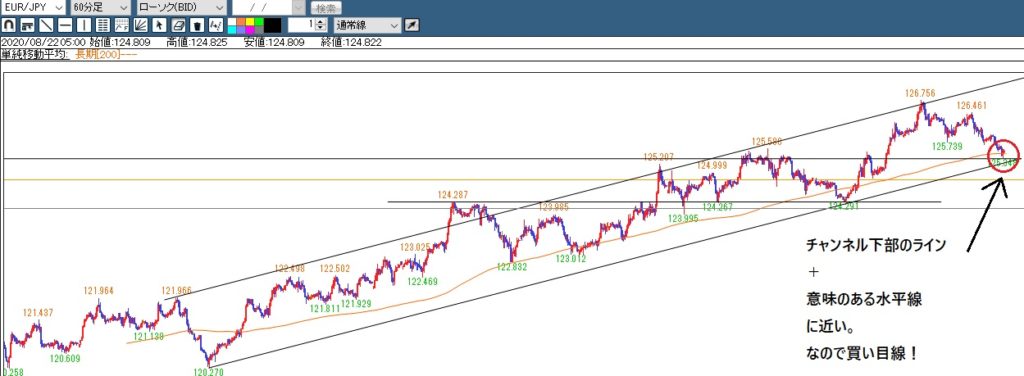Click the 123.012 low price label
Screen dimensions: 1024x376
tap(571, 258)
